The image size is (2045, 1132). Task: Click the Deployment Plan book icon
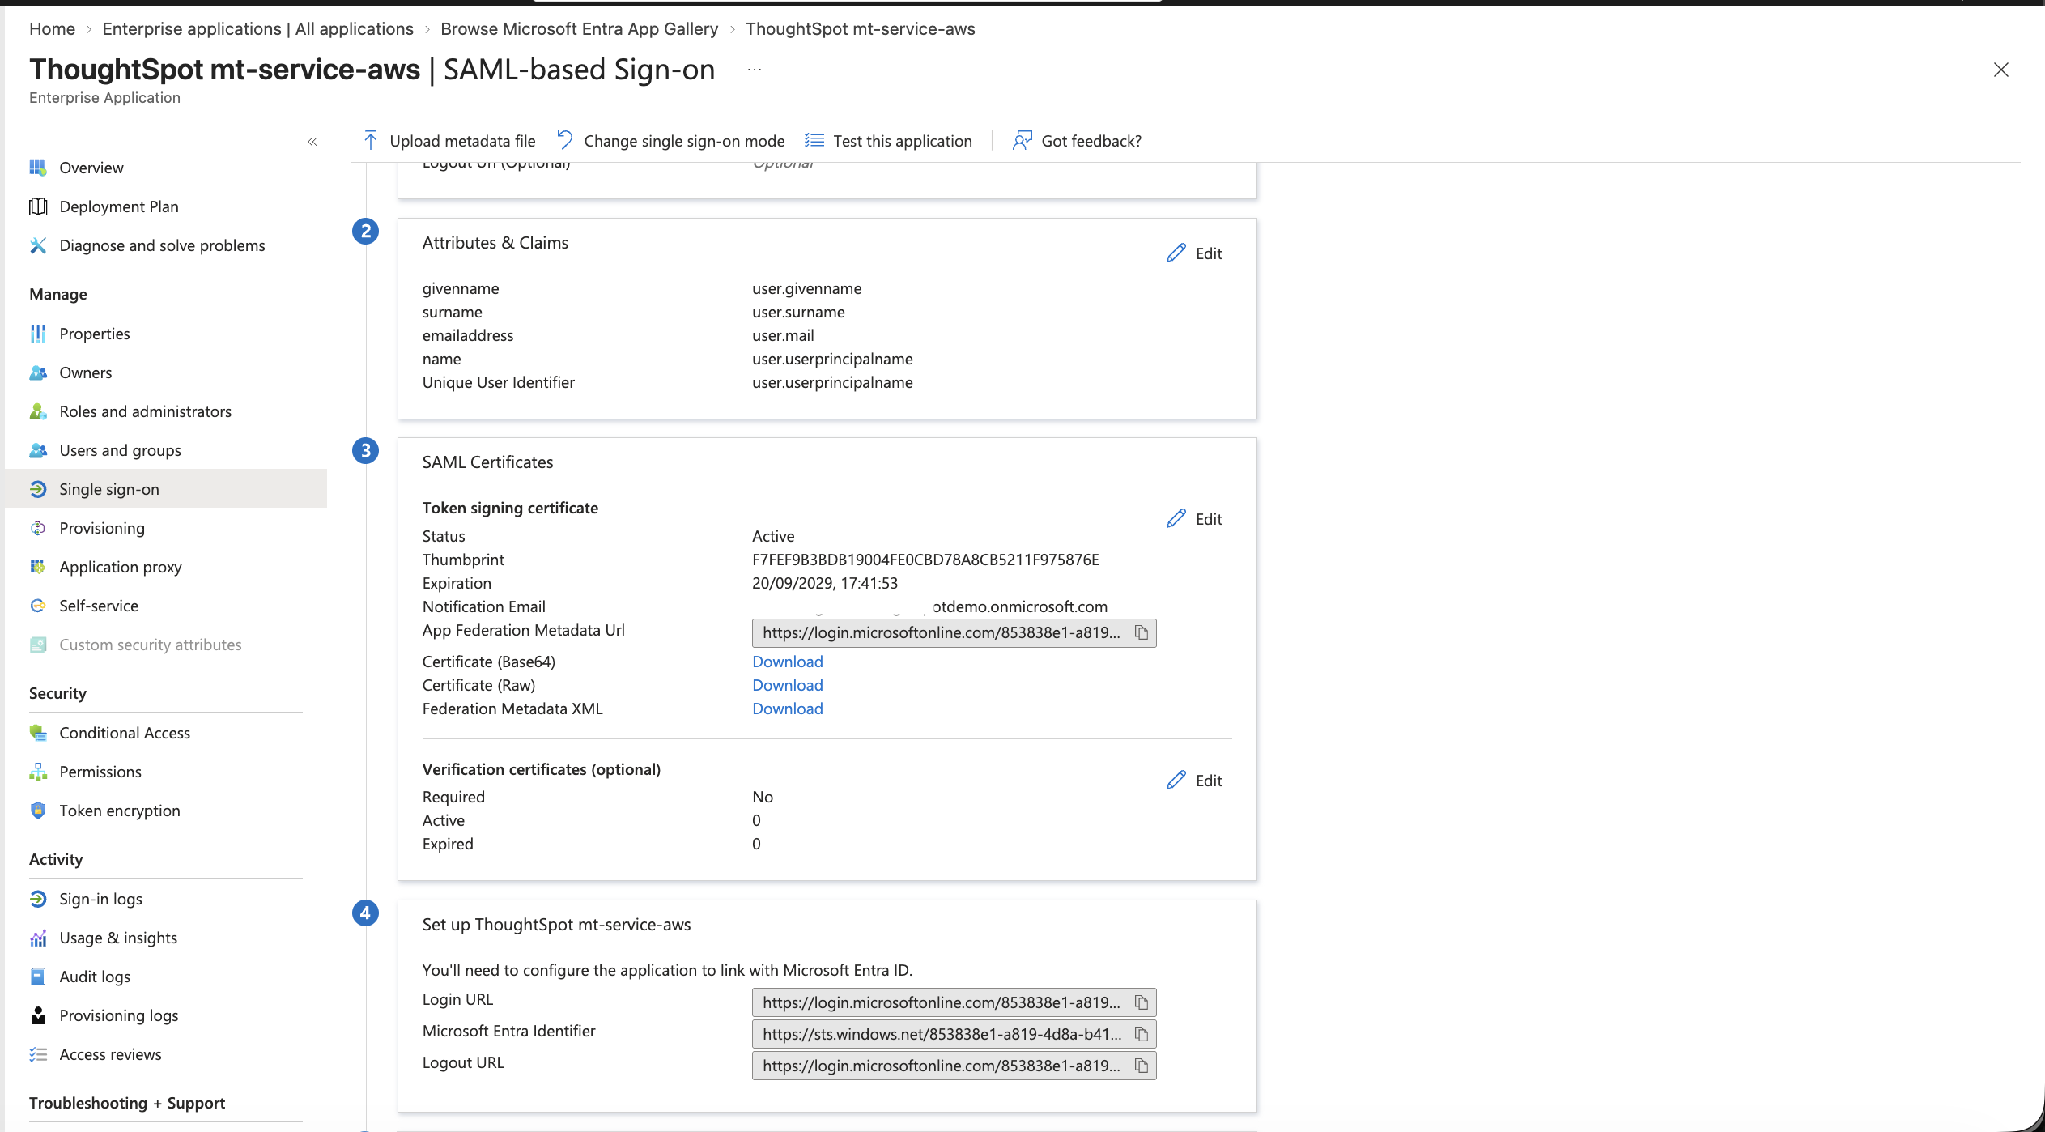click(38, 206)
